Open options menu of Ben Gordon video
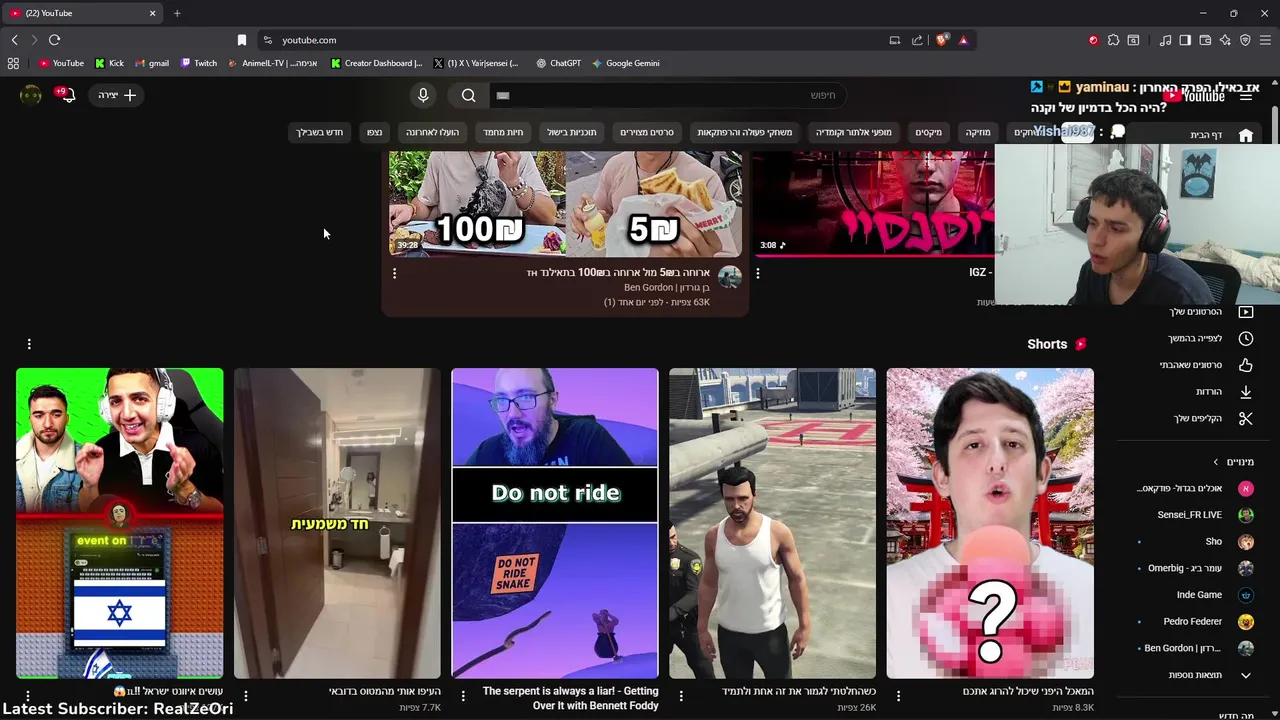 pyautogui.click(x=394, y=273)
